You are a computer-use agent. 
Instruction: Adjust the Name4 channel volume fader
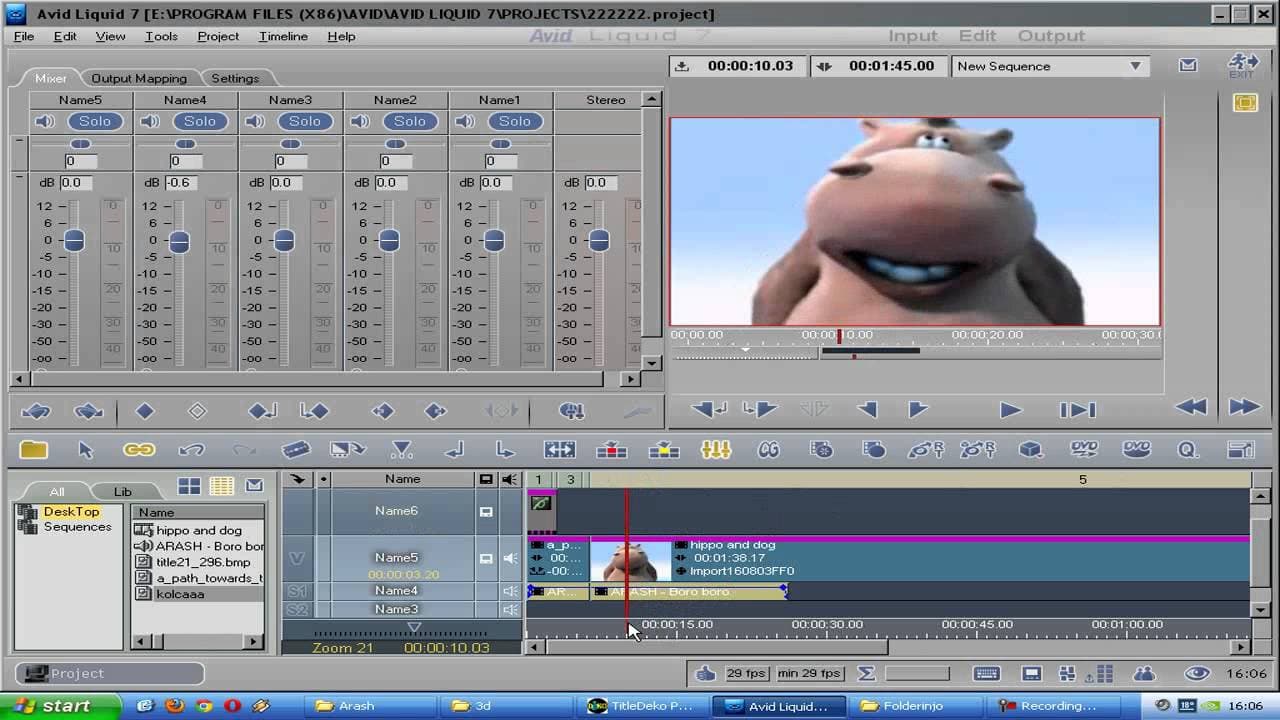tap(179, 242)
